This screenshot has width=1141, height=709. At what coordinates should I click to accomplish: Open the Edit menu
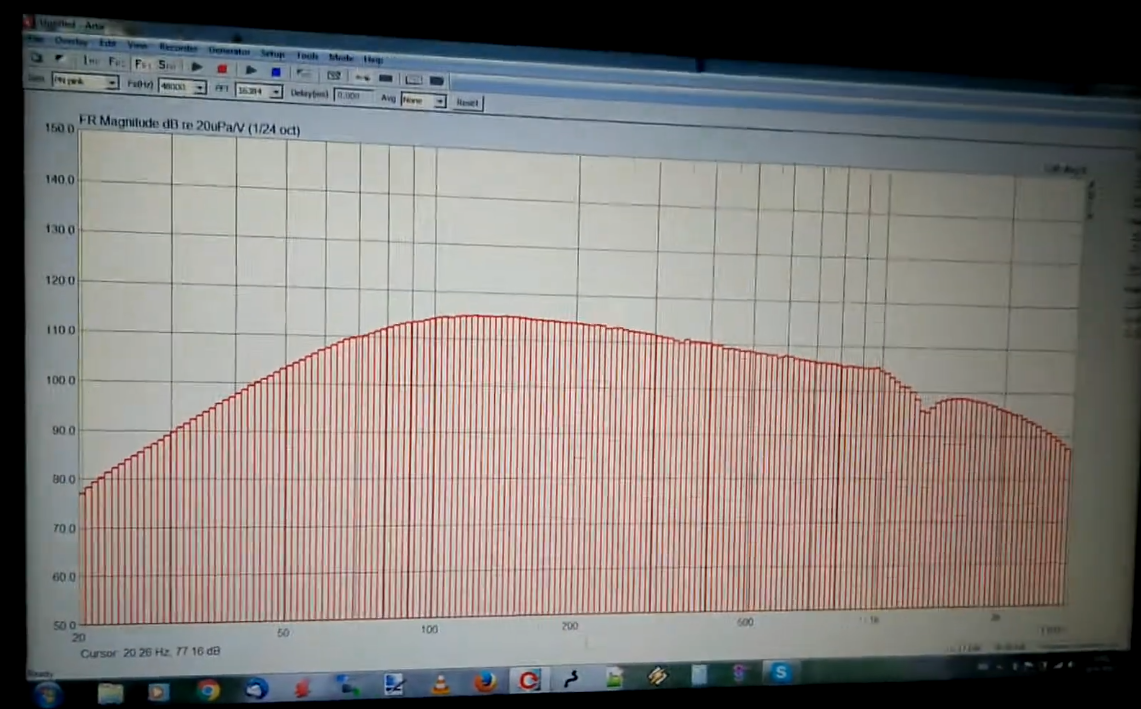pos(108,43)
